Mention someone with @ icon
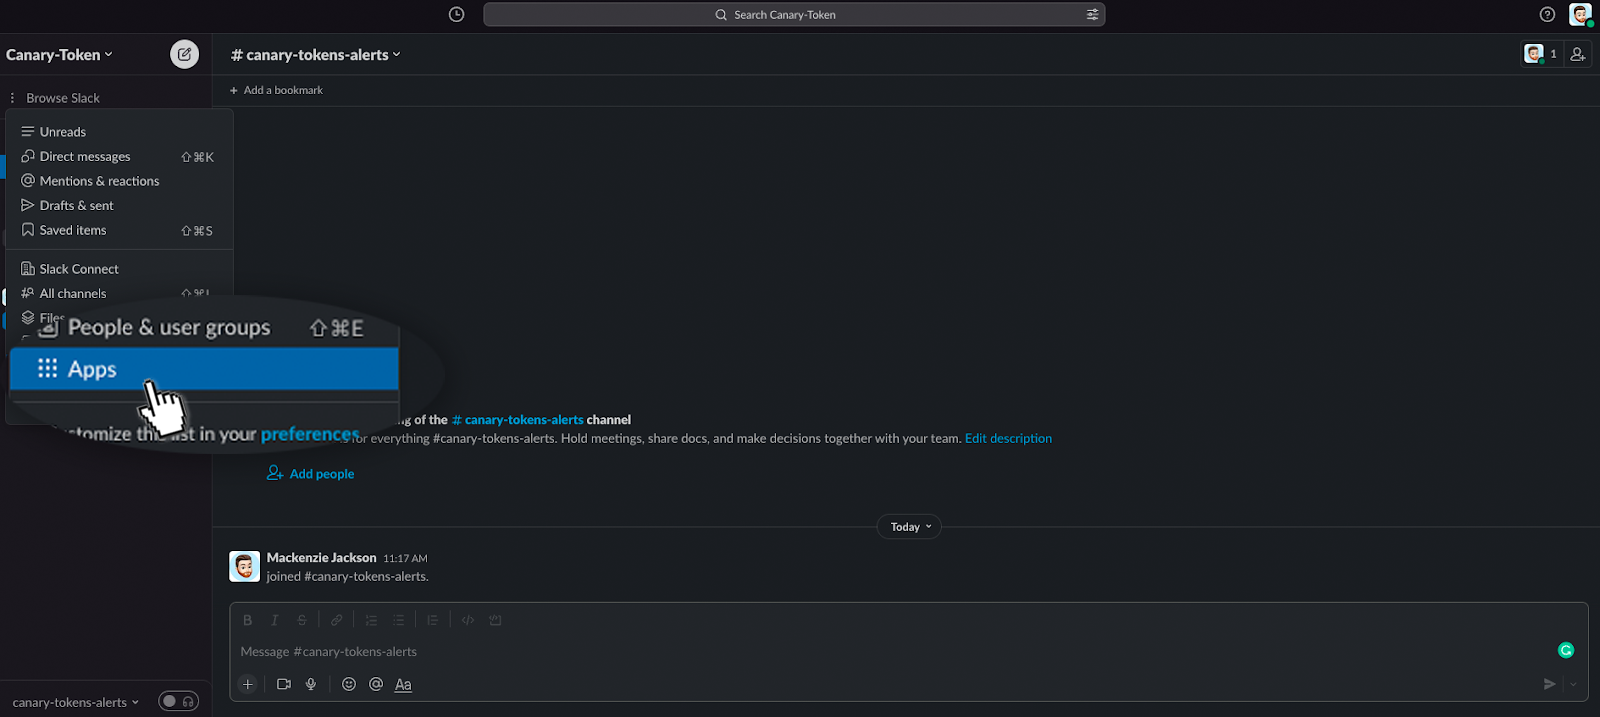The height and width of the screenshot is (717, 1600). pos(376,684)
